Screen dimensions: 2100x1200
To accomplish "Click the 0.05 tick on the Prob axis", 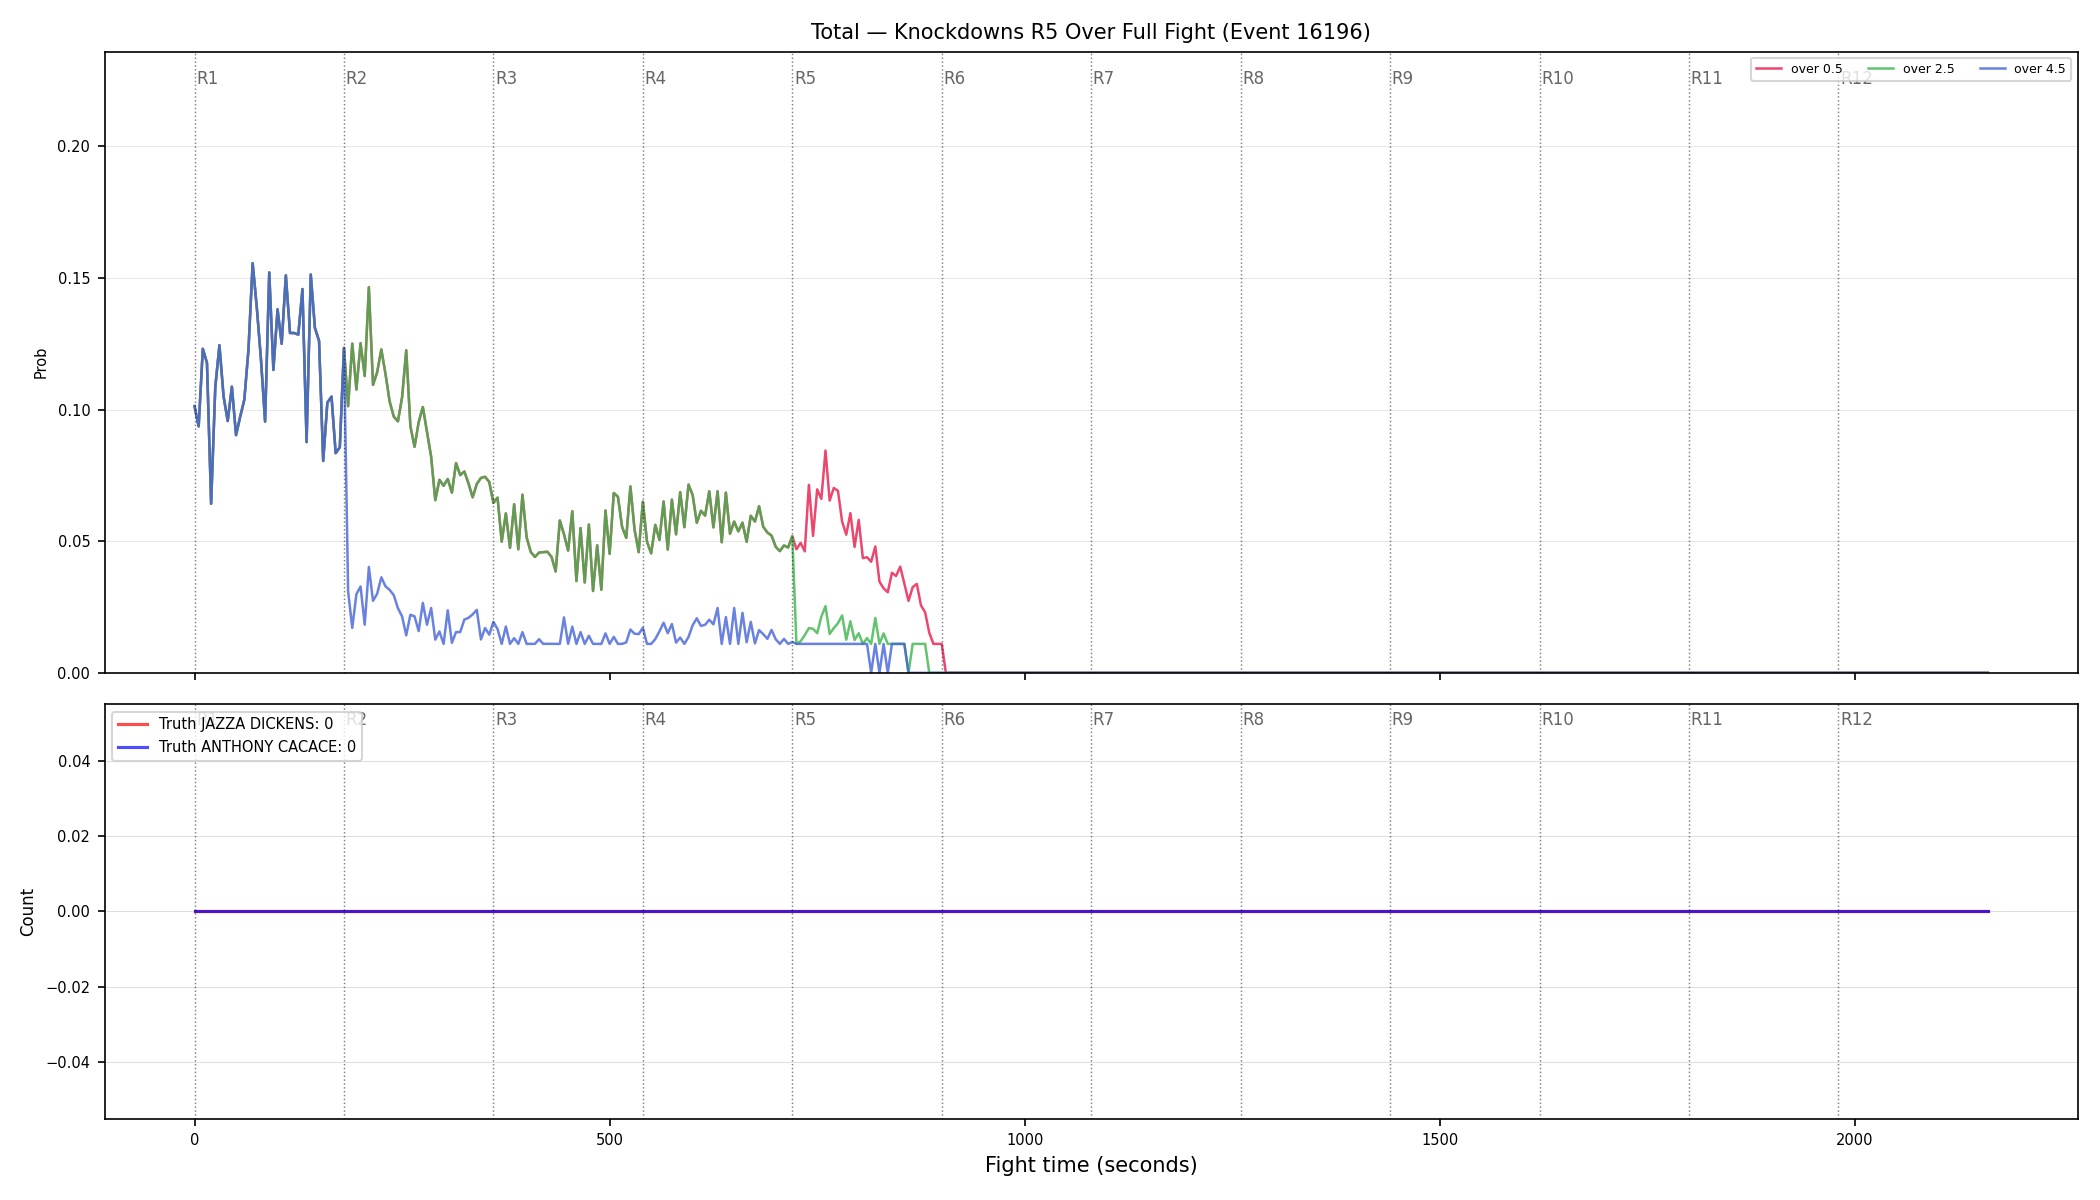I will tap(73, 542).
